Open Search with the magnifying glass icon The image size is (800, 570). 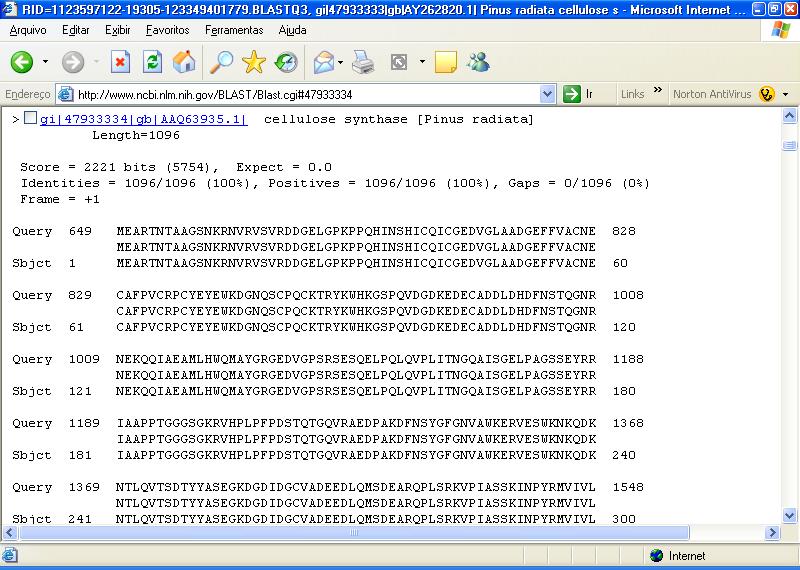tap(222, 62)
